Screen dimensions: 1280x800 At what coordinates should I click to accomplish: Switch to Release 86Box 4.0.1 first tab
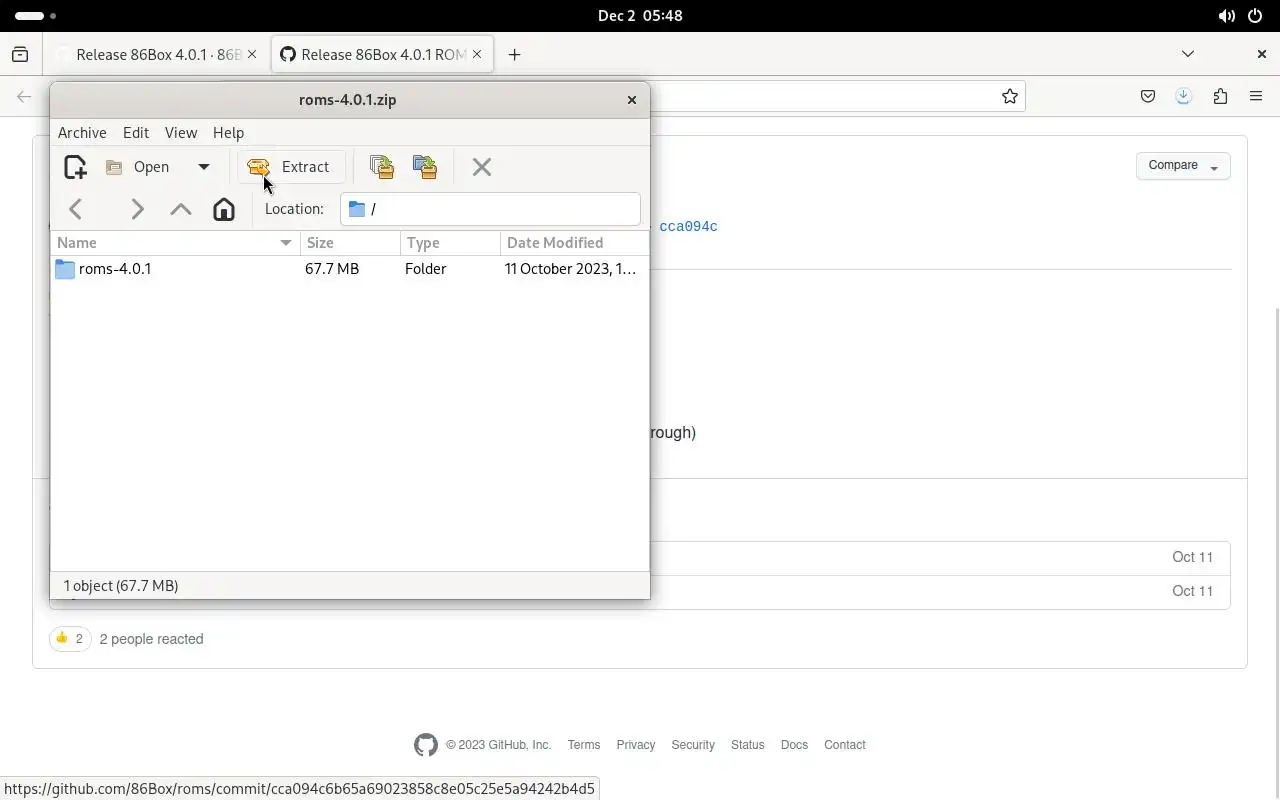158,55
